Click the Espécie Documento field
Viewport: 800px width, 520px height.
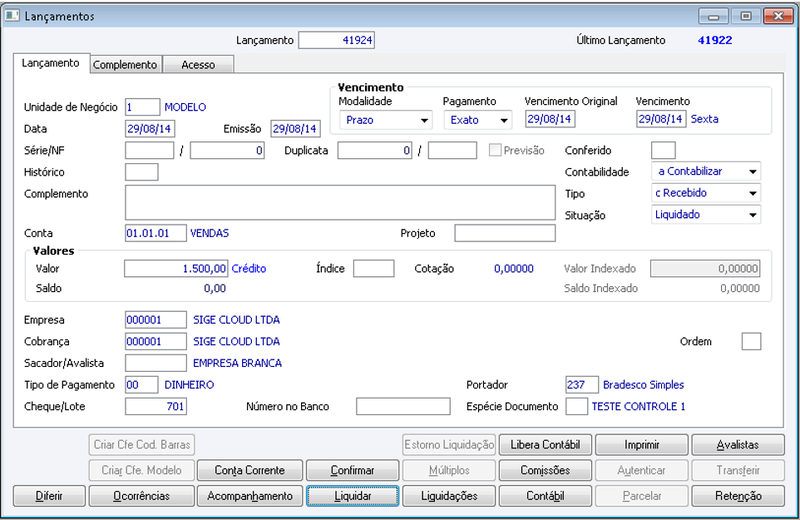pyautogui.click(x=577, y=407)
